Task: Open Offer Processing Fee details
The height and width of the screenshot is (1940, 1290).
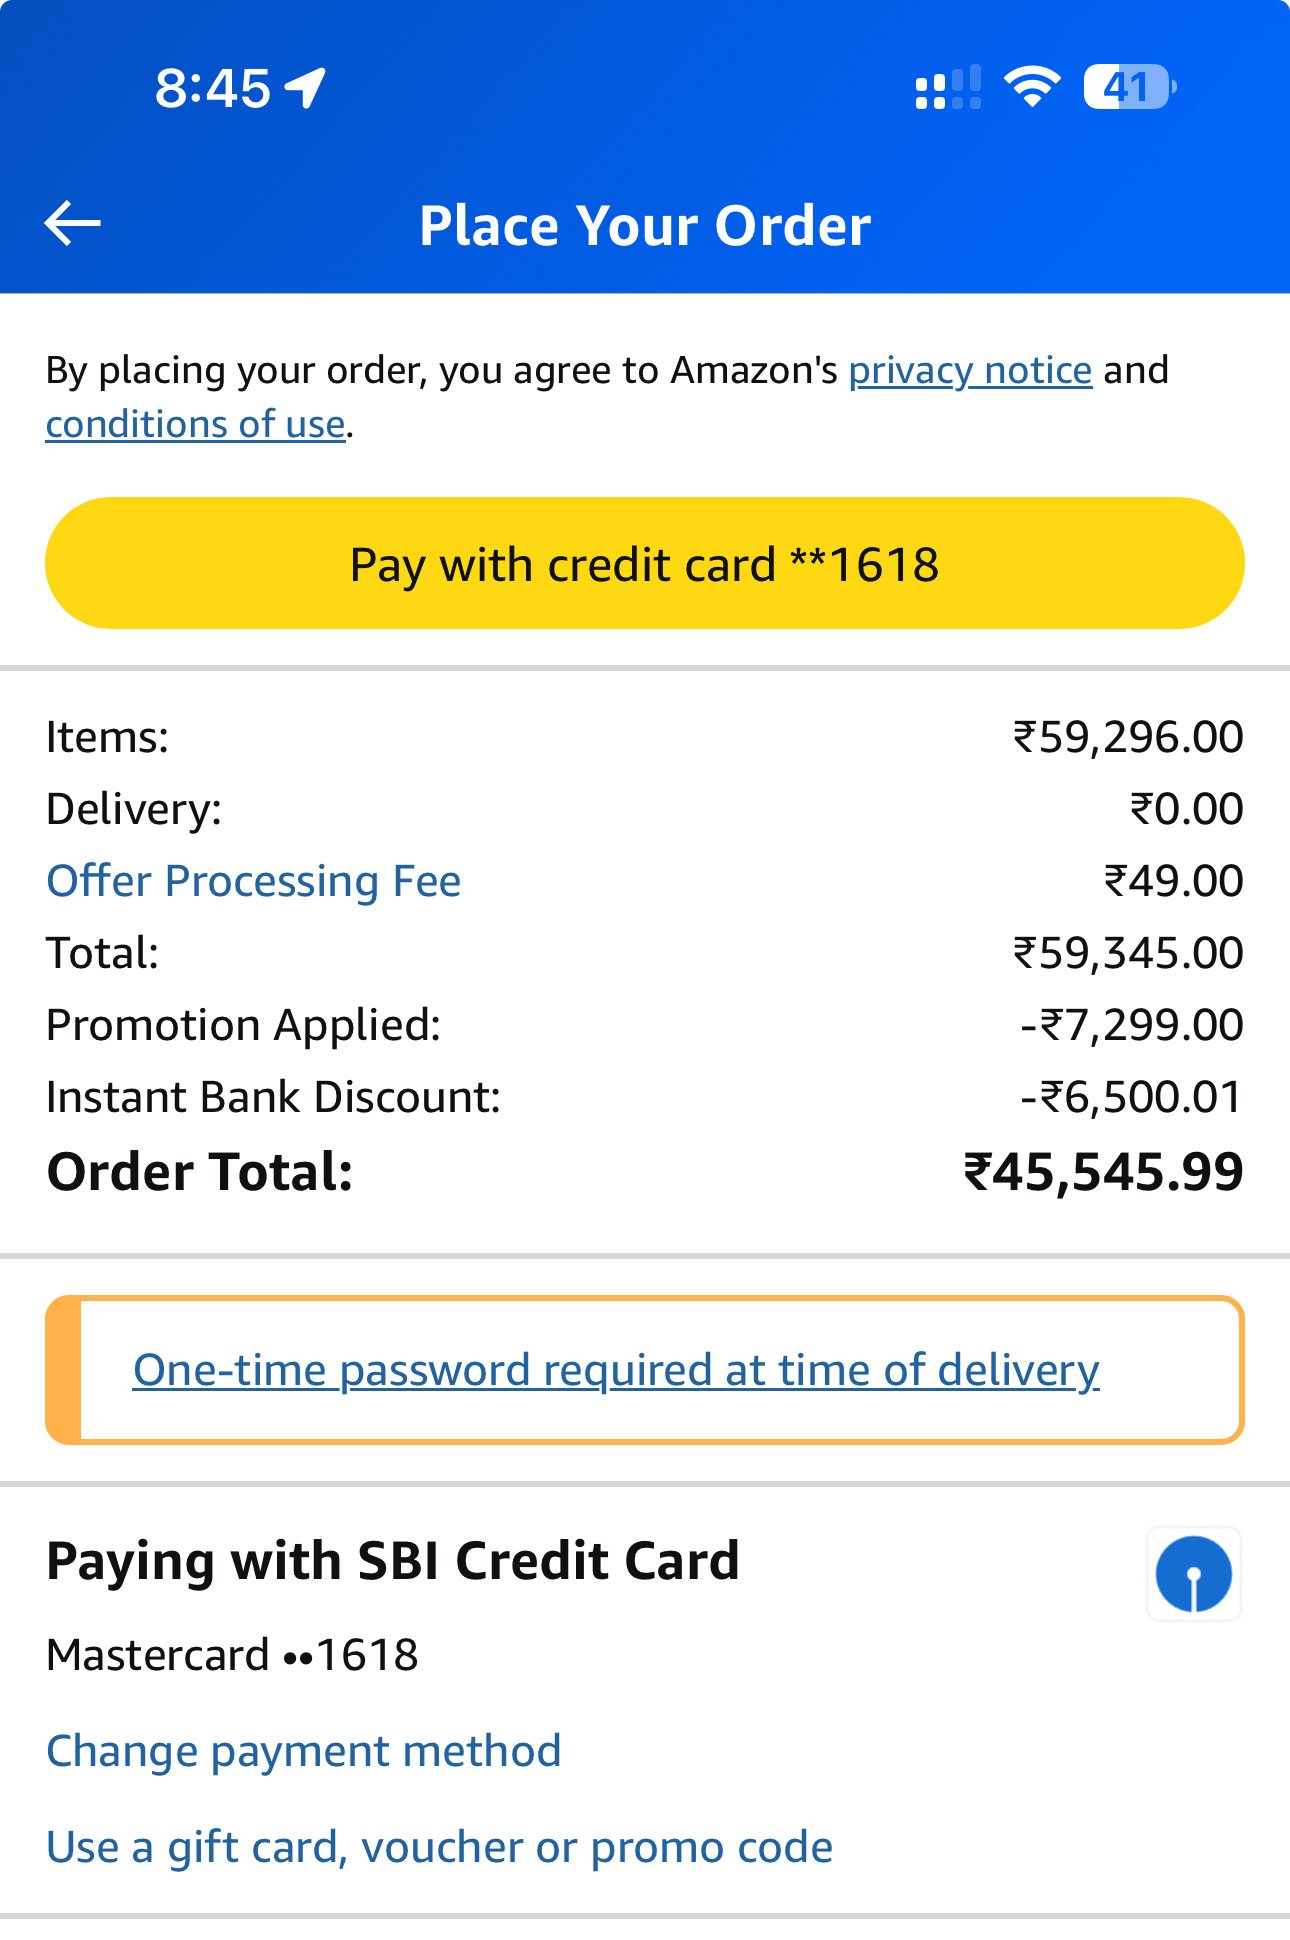Action: (254, 881)
